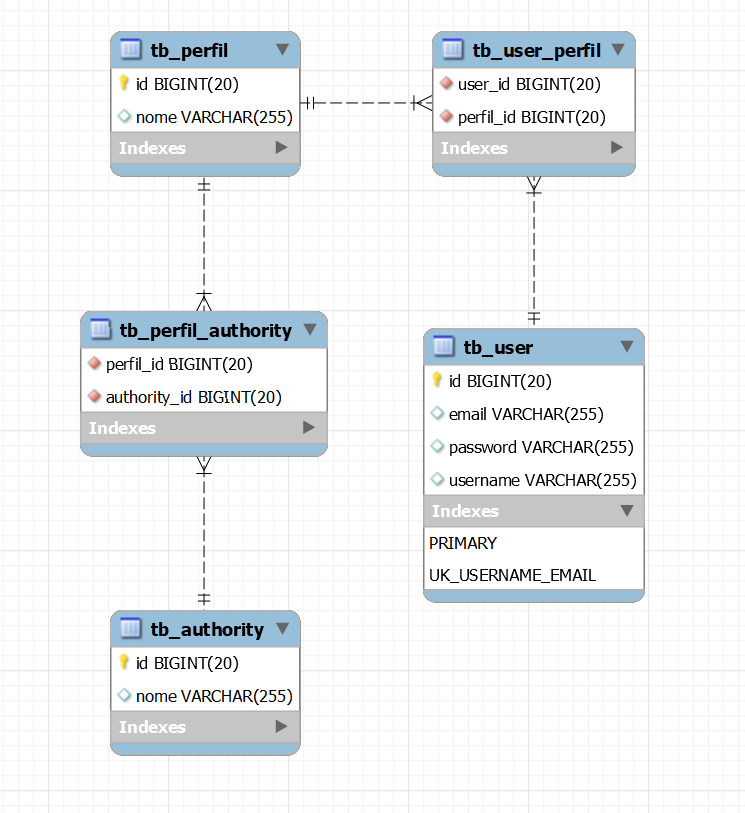745x813 pixels.
Task: Collapse the tb_user_perfil table
Action: tap(618, 50)
